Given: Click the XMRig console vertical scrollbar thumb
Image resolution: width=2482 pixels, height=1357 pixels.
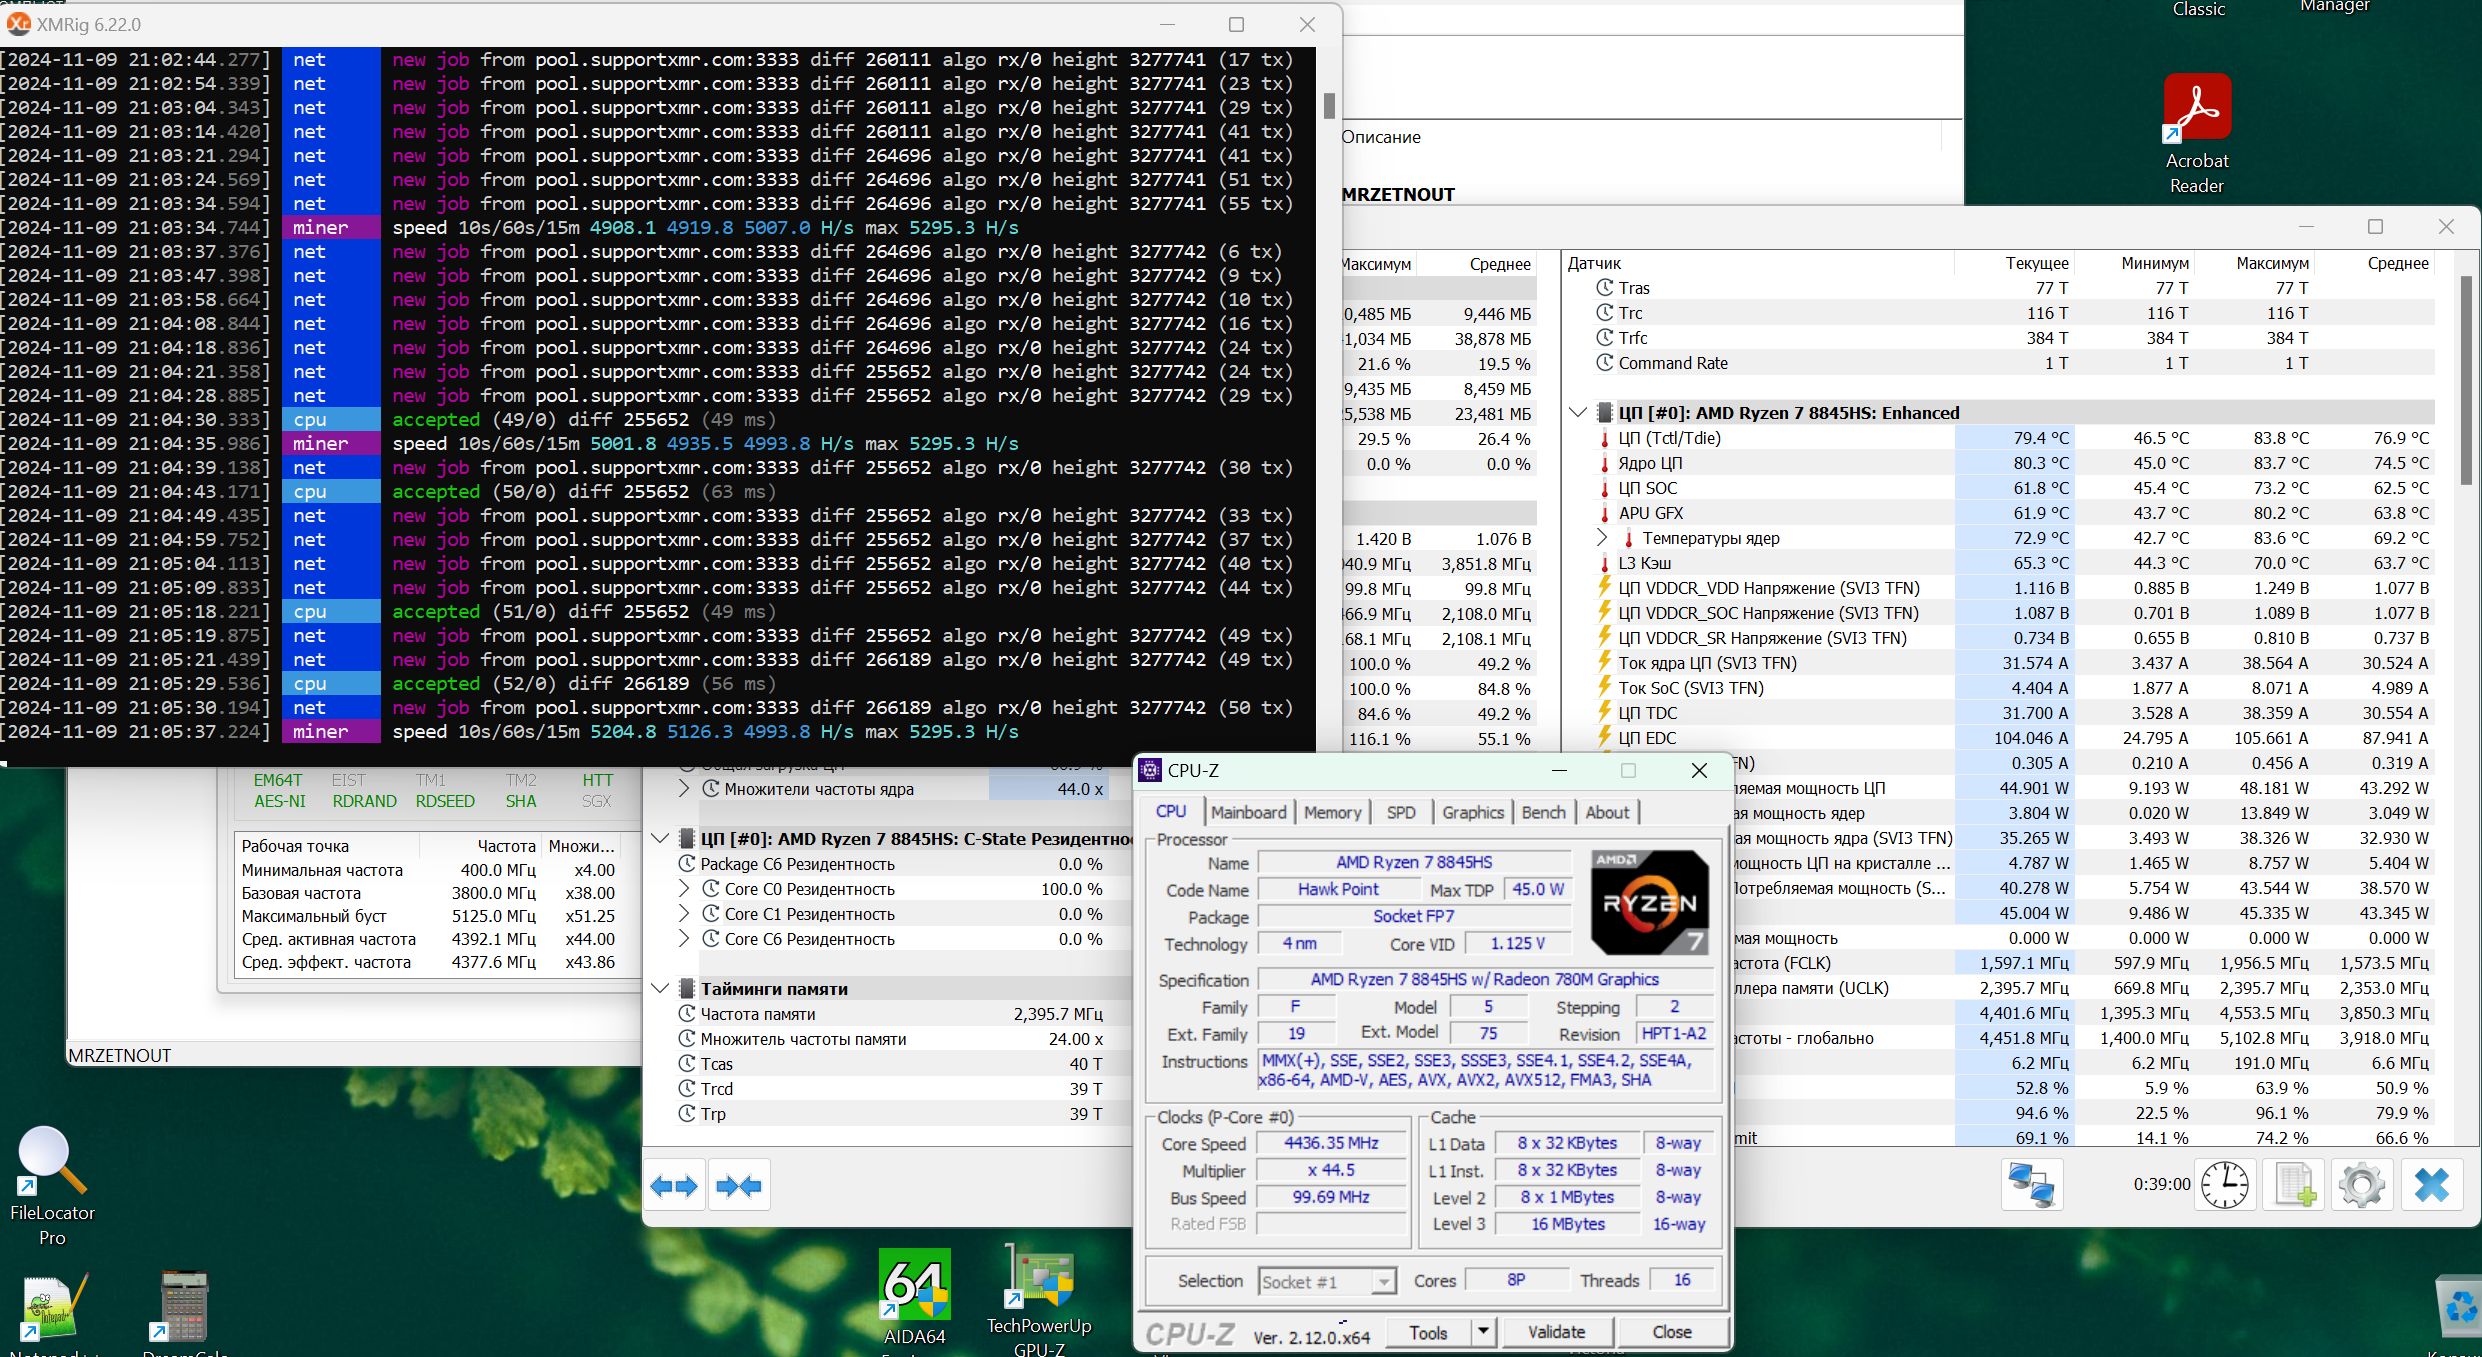Looking at the screenshot, I should [1329, 105].
